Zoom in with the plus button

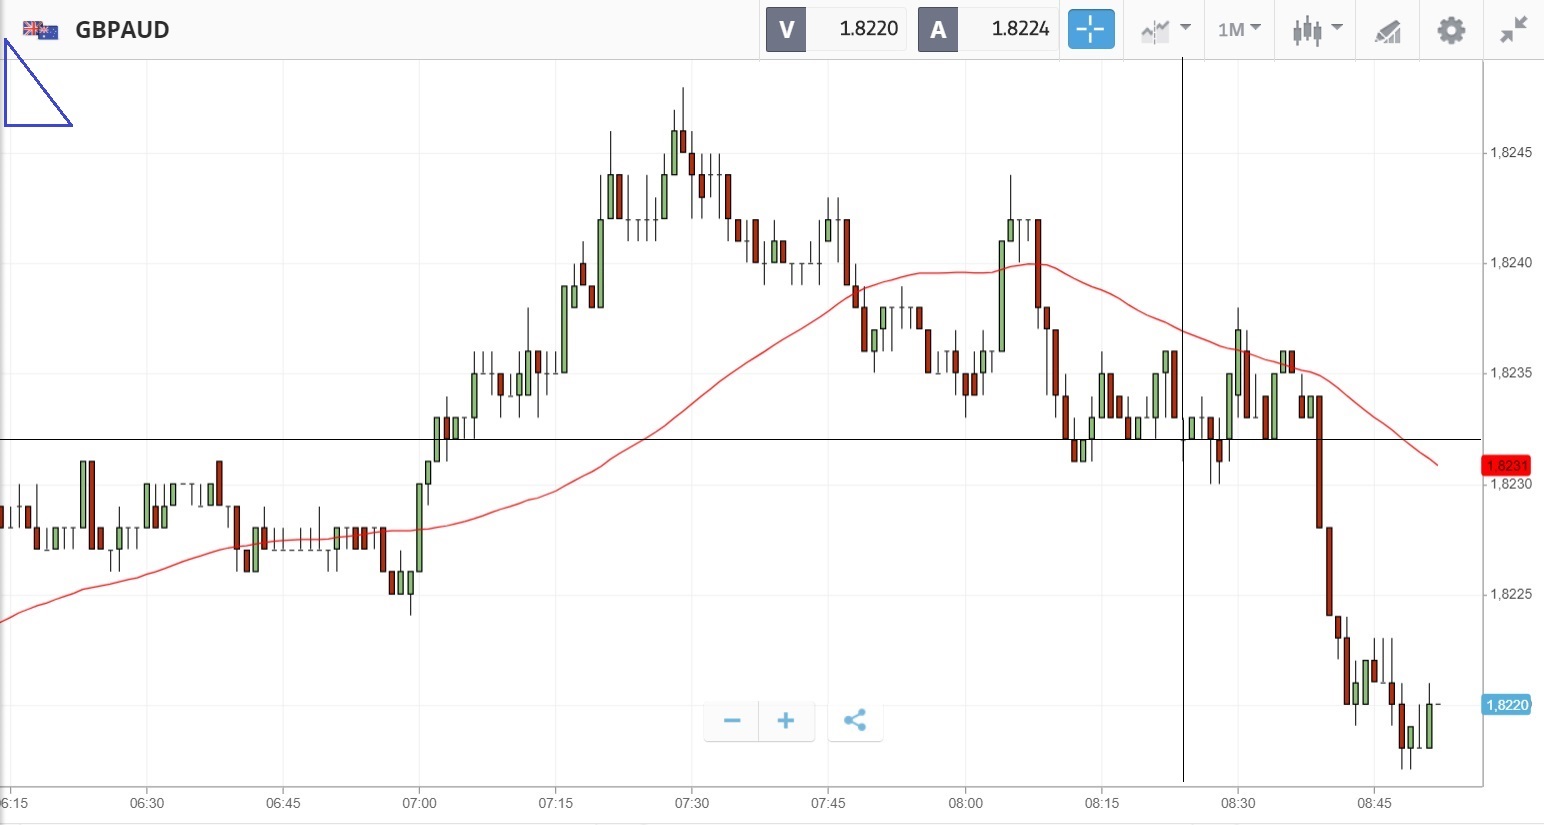pyautogui.click(x=786, y=721)
